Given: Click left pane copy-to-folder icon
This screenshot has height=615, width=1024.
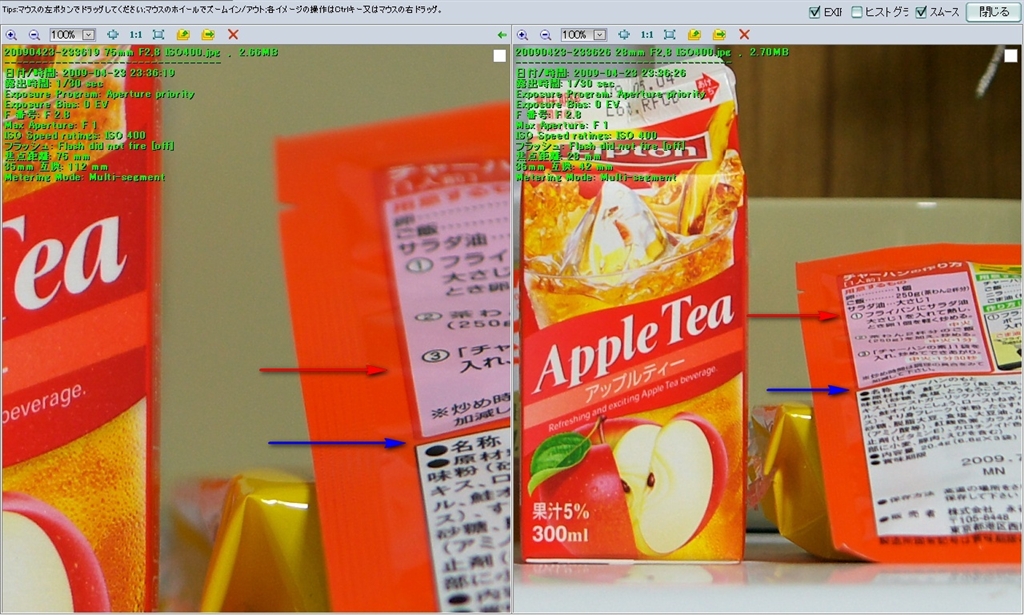Looking at the screenshot, I should (x=183, y=35).
